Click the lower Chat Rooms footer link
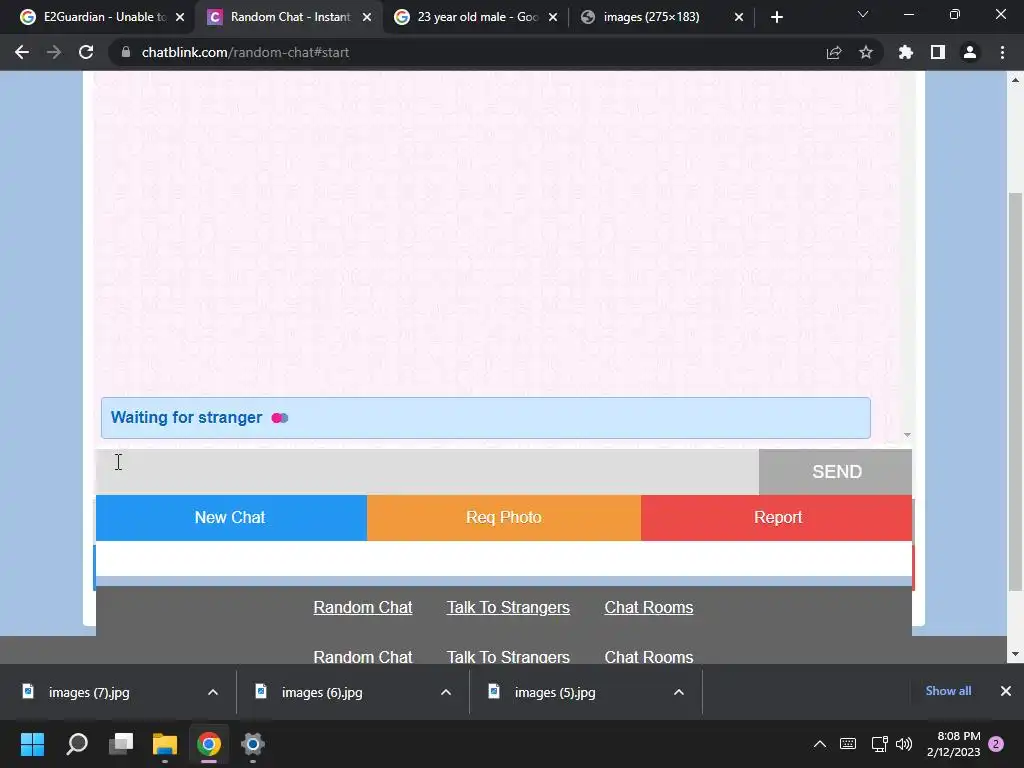Image resolution: width=1024 pixels, height=768 pixels. 648,656
